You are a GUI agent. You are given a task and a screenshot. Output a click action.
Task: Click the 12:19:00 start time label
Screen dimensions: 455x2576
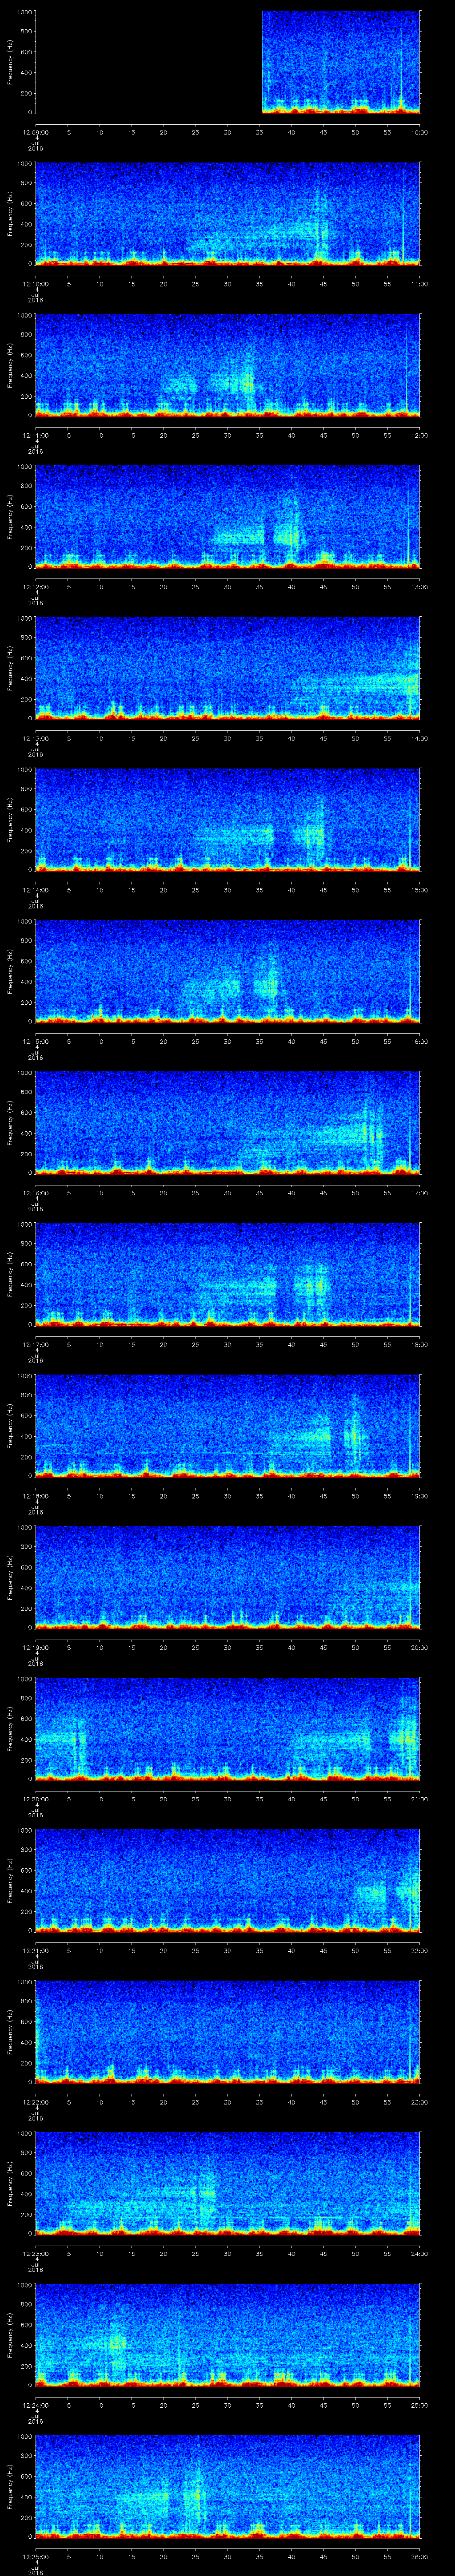tap(36, 1647)
